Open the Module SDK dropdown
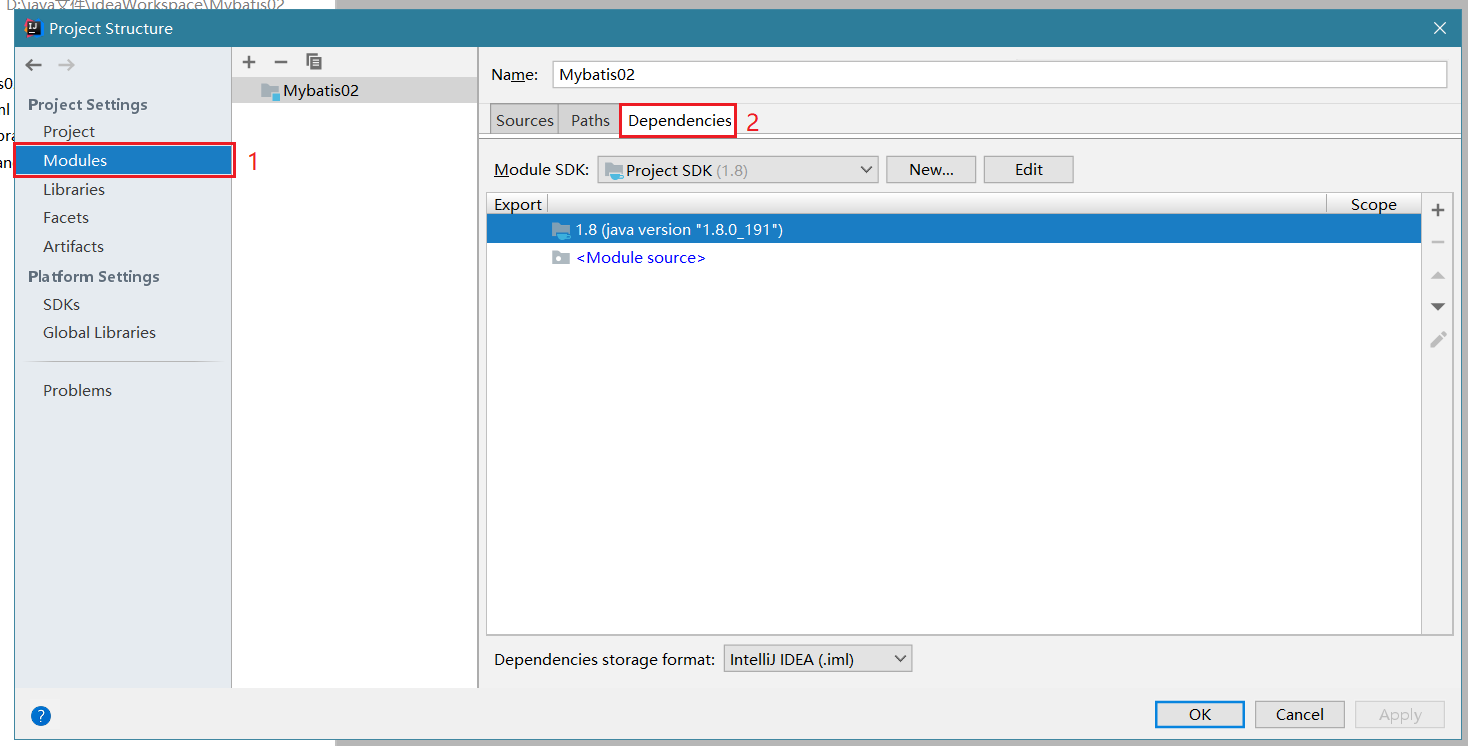This screenshot has height=746, width=1468. tap(738, 170)
